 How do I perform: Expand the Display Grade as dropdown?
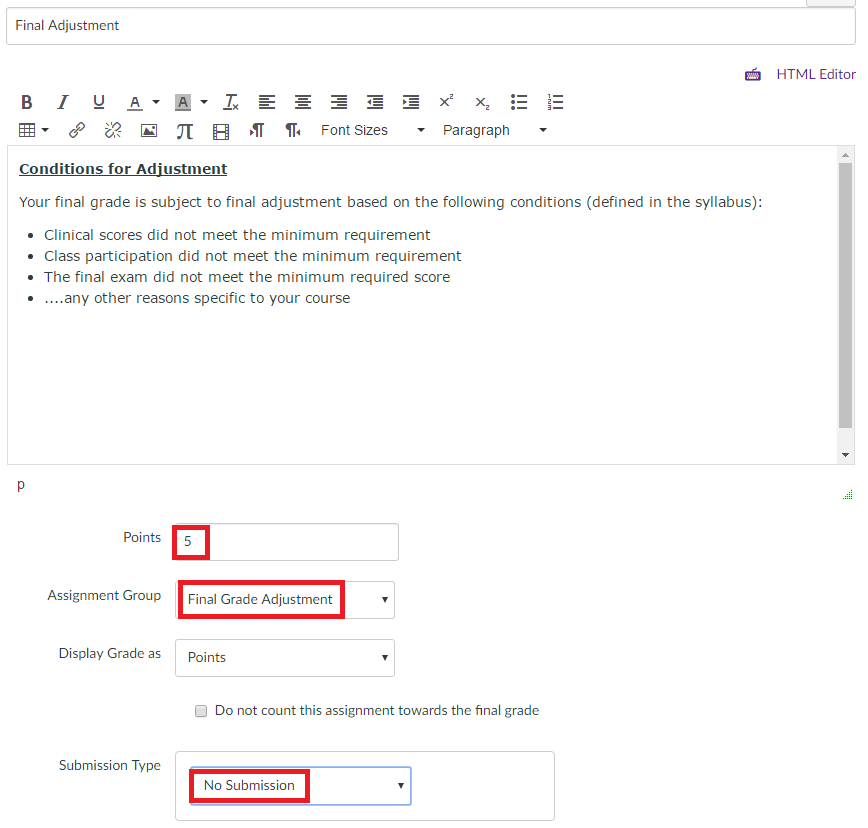(x=285, y=658)
